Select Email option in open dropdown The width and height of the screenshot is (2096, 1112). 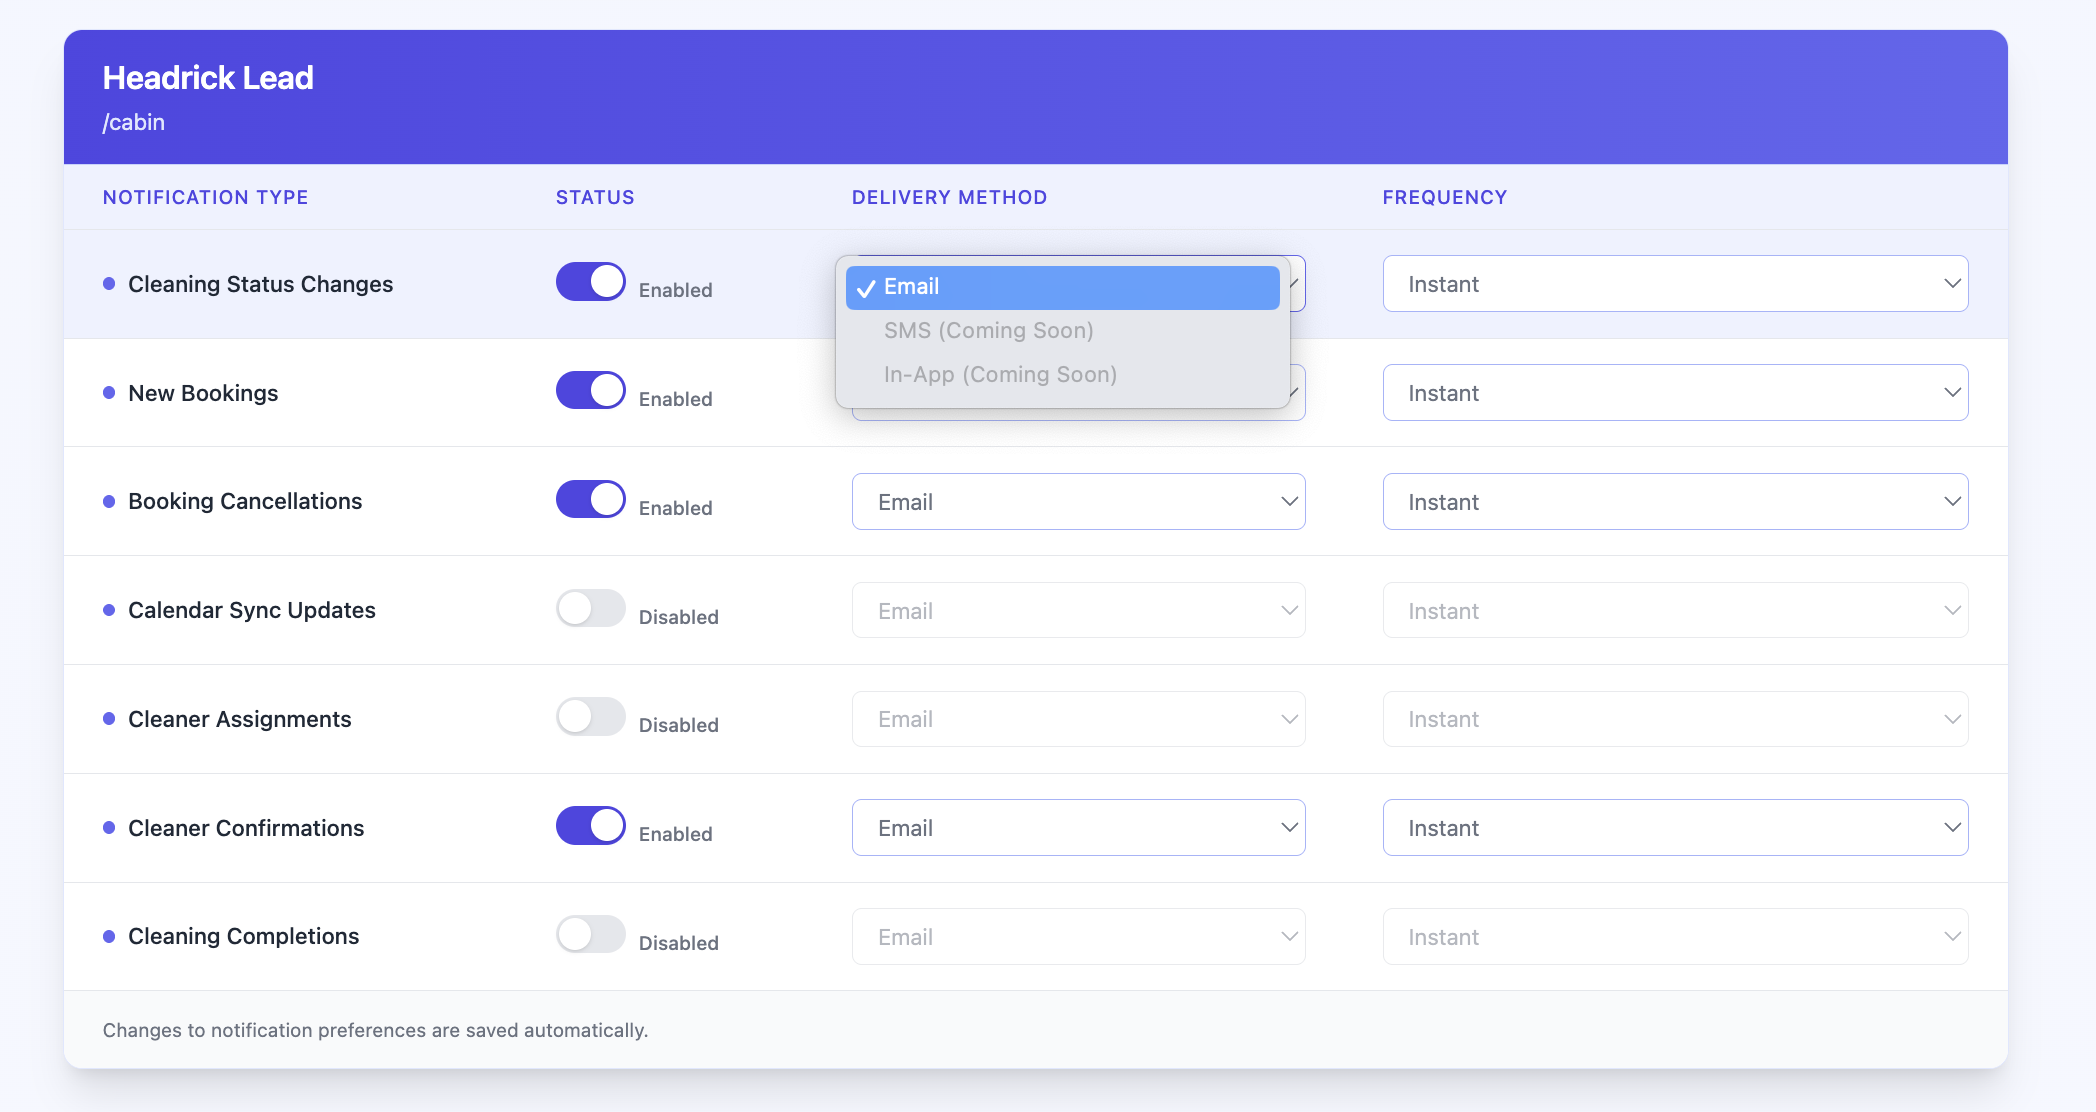point(1062,287)
